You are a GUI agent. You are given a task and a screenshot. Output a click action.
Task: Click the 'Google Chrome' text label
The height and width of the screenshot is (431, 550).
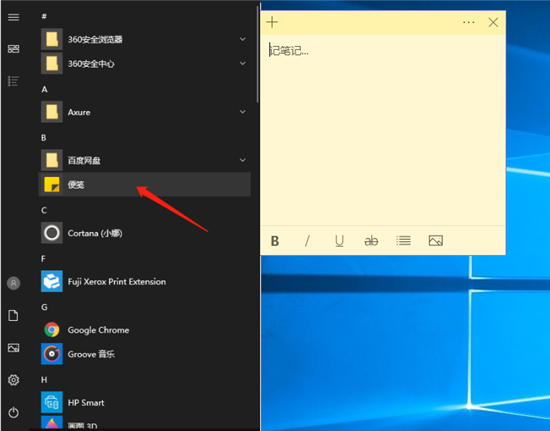(x=98, y=330)
